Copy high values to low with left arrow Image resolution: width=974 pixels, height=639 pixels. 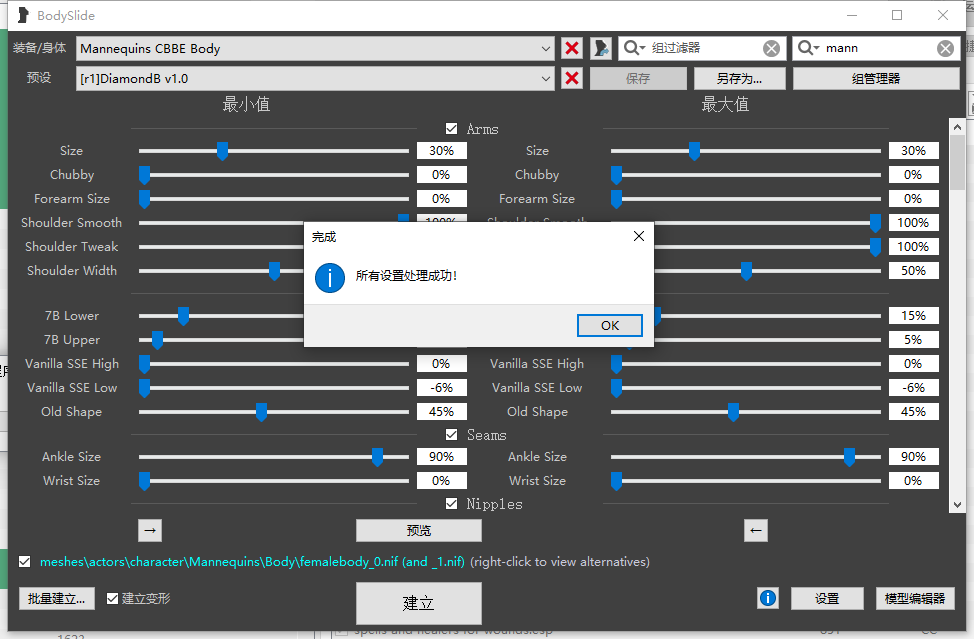[756, 530]
